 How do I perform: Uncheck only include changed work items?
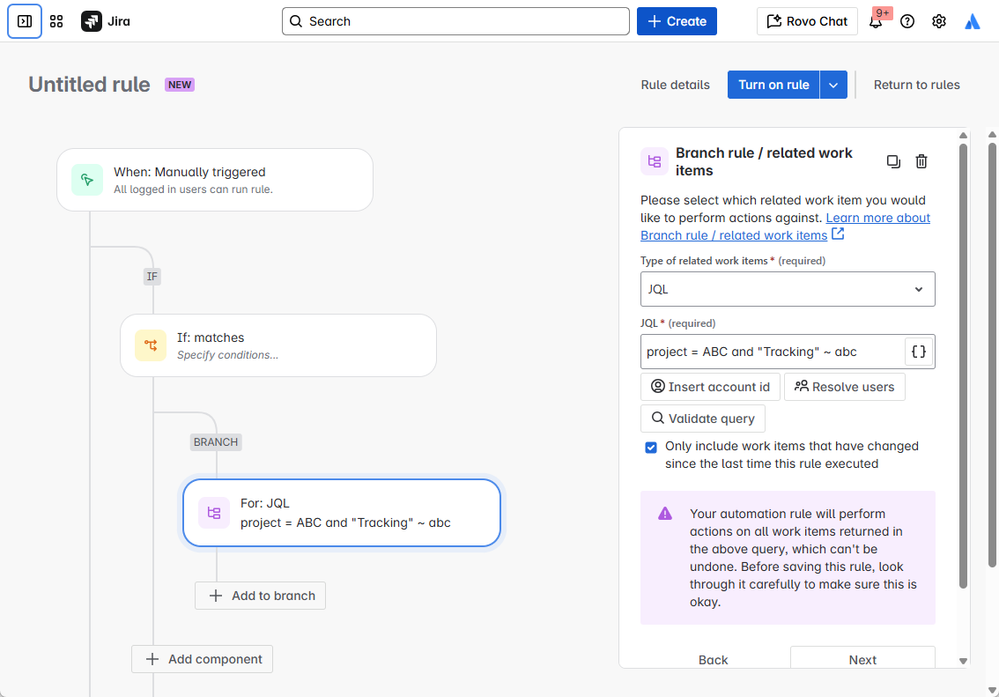[650, 447]
